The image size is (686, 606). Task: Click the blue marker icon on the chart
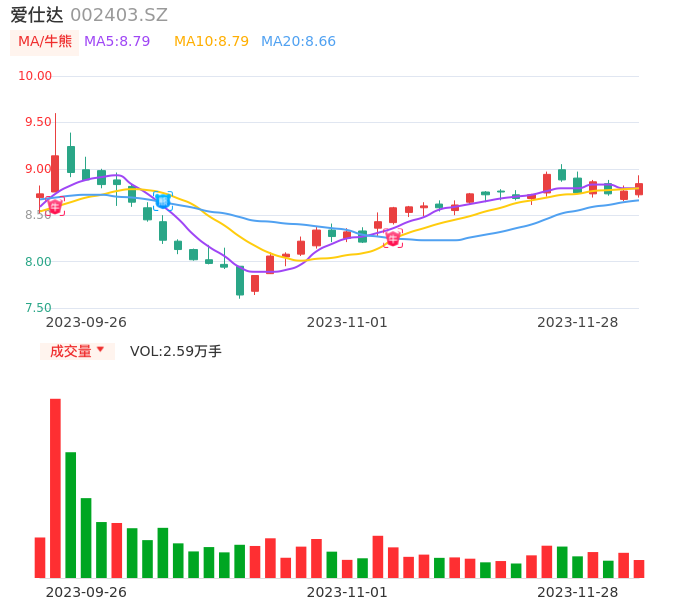pos(163,201)
